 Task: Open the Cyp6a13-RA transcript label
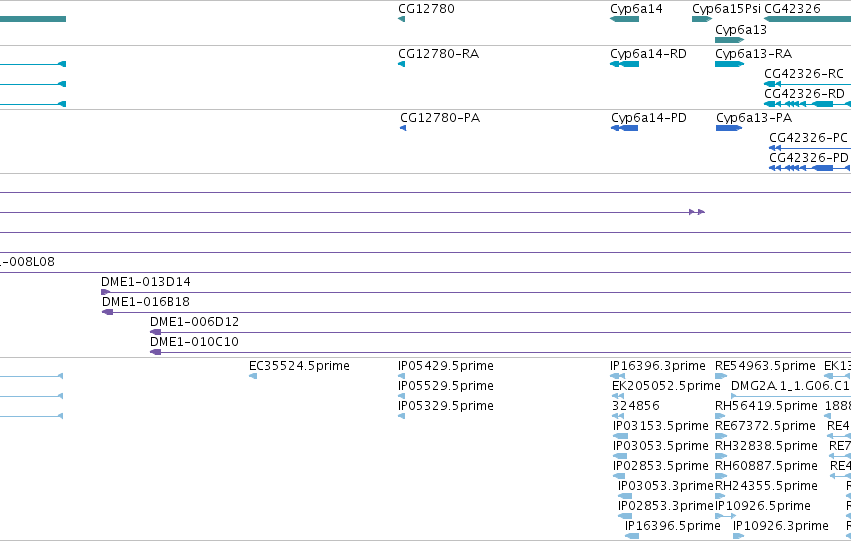753,54
